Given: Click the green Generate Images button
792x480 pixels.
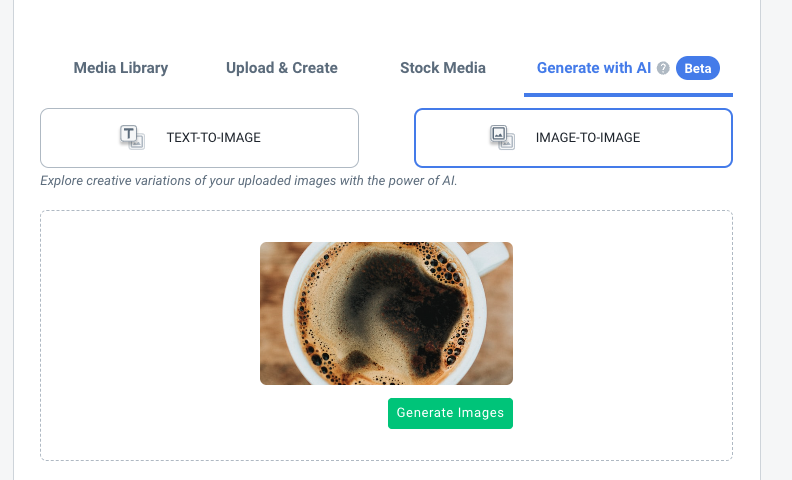Looking at the screenshot, I should [x=450, y=413].
